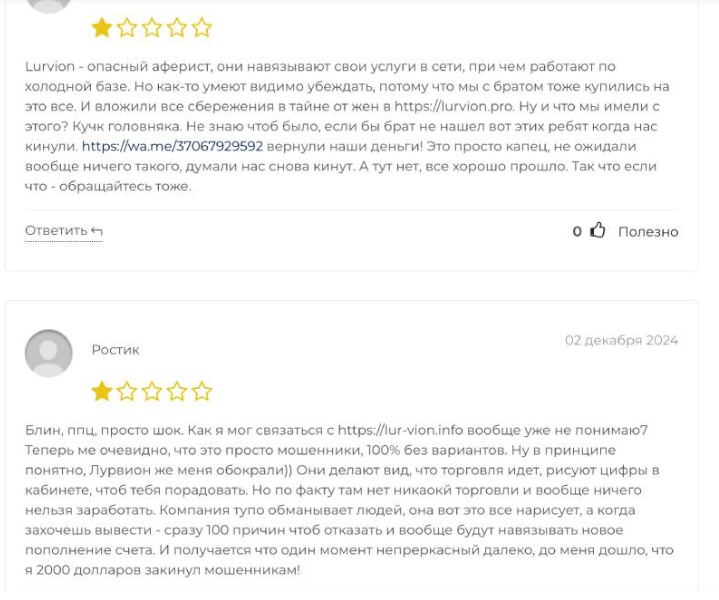This screenshot has height=600, width=719.
Task: Click the reply arrow icon next to Ответить
Action: coord(97,231)
